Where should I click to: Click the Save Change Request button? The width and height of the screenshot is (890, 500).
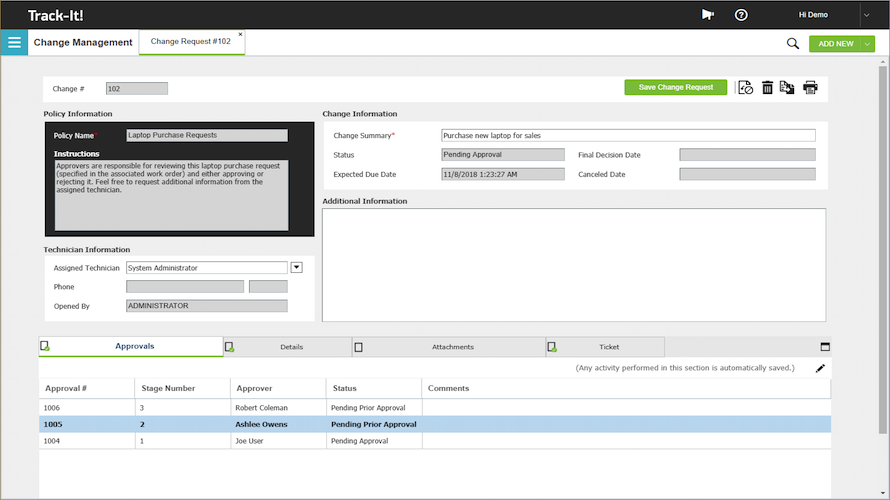(x=676, y=88)
